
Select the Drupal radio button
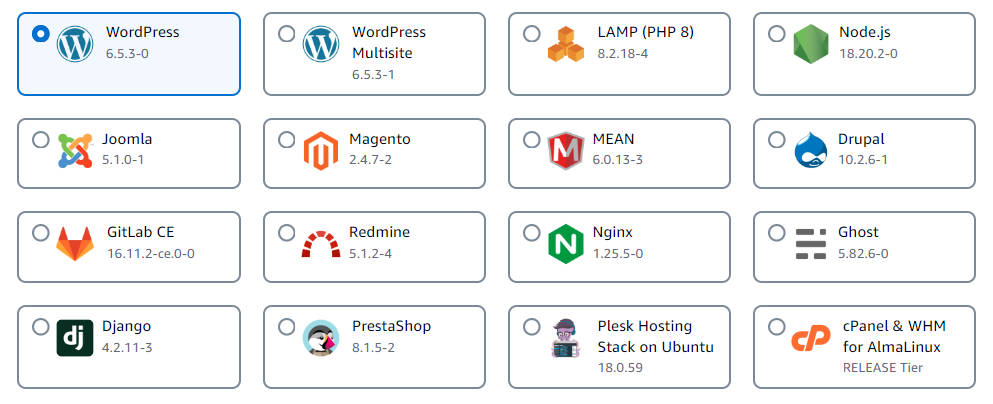776,139
